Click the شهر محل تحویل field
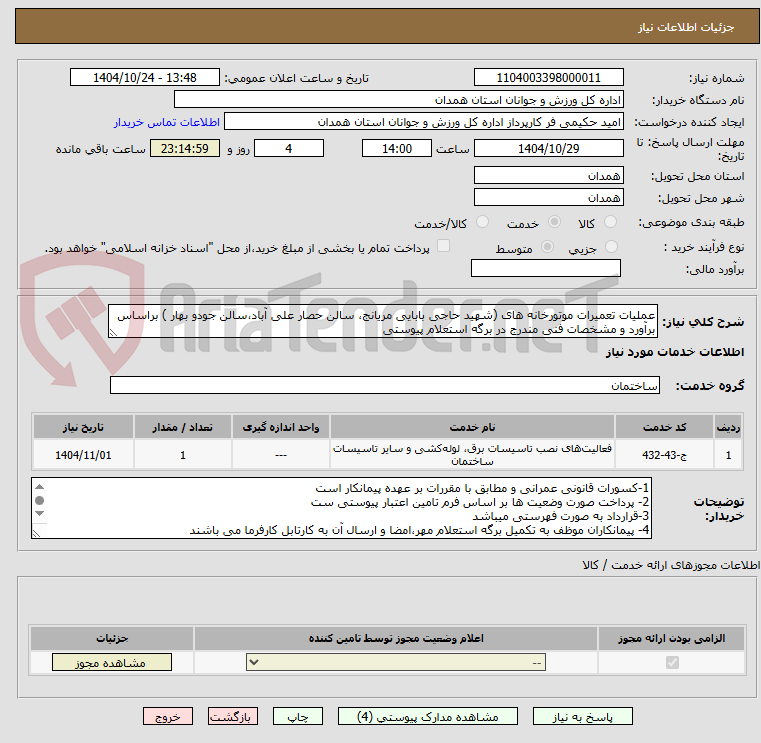The height and width of the screenshot is (743, 761). 548,198
